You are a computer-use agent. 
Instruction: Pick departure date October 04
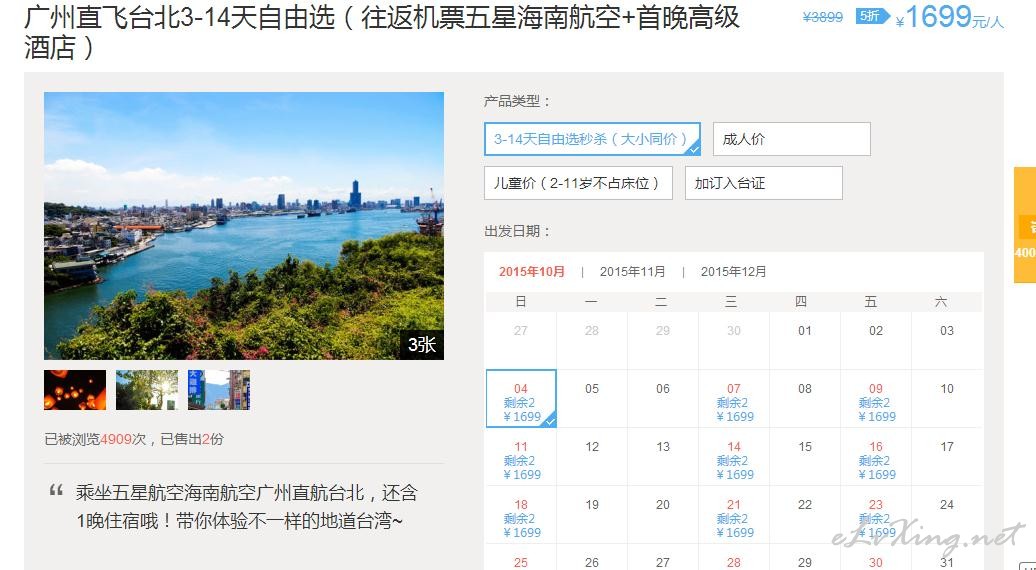[521, 398]
